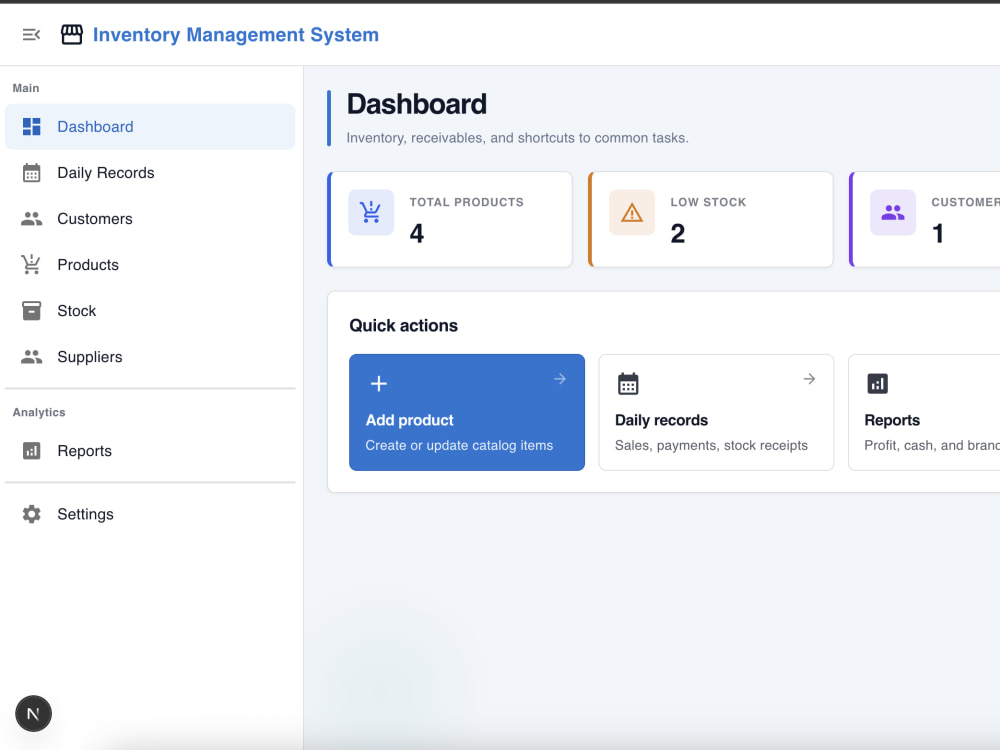Click the Suppliers people icon in sidebar
Image resolution: width=1000 pixels, height=750 pixels.
[31, 357]
